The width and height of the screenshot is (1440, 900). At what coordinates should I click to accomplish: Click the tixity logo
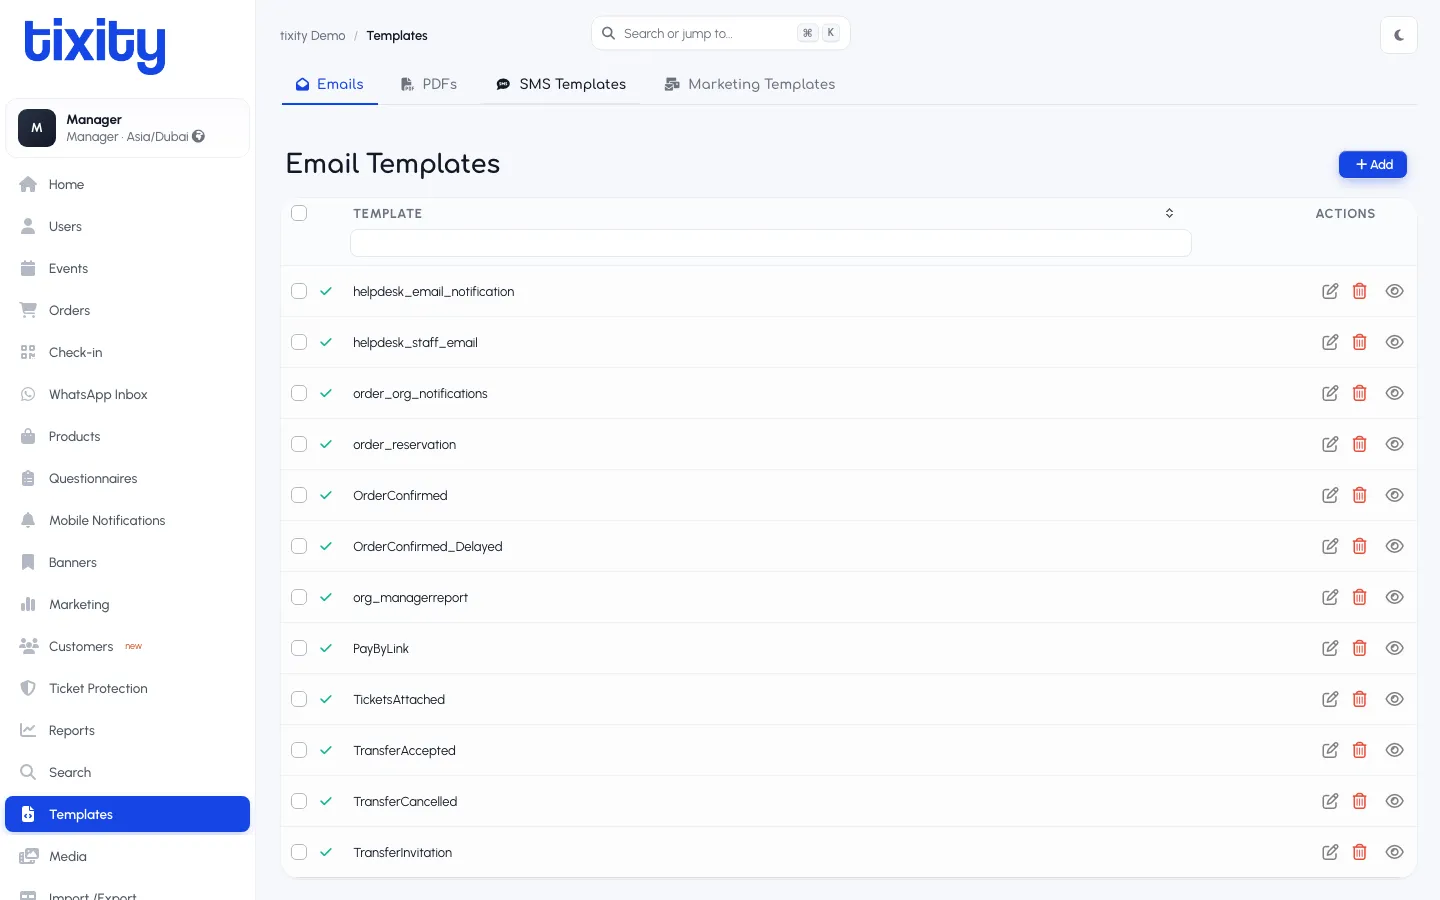95,45
